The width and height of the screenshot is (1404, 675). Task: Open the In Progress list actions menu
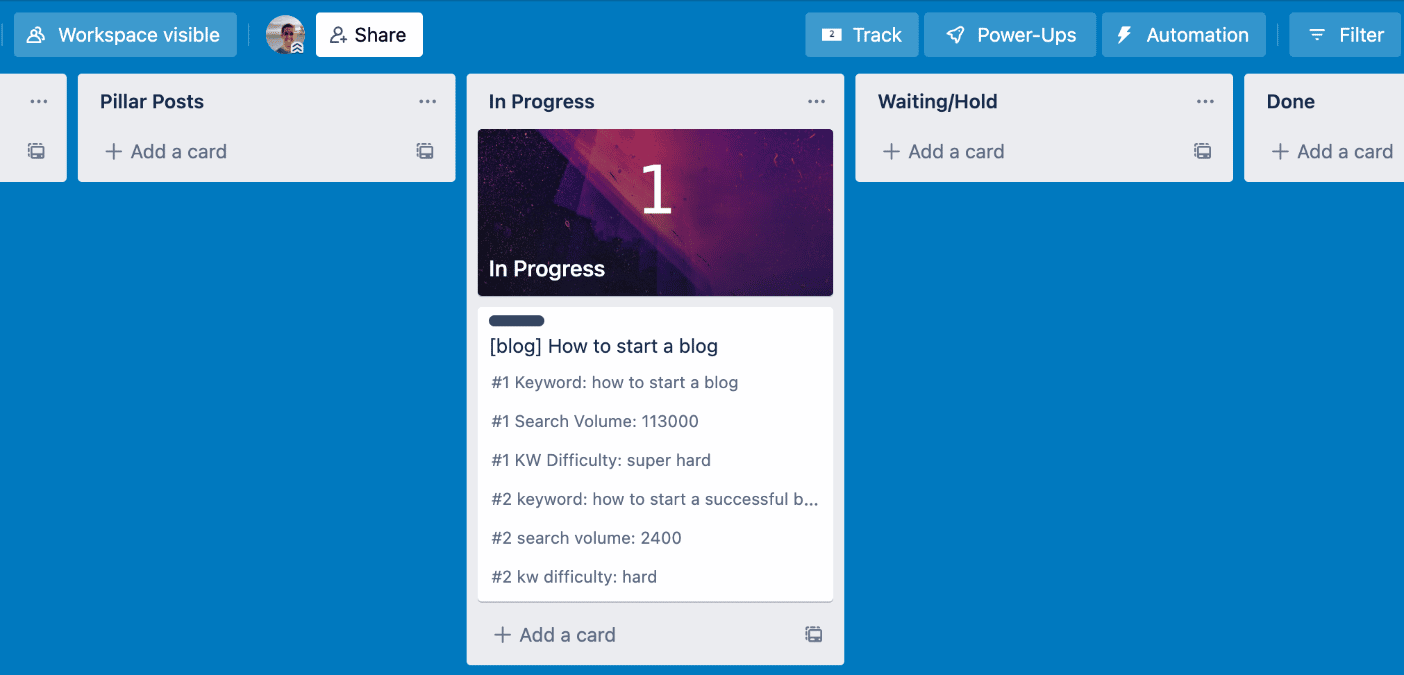pyautogui.click(x=817, y=101)
